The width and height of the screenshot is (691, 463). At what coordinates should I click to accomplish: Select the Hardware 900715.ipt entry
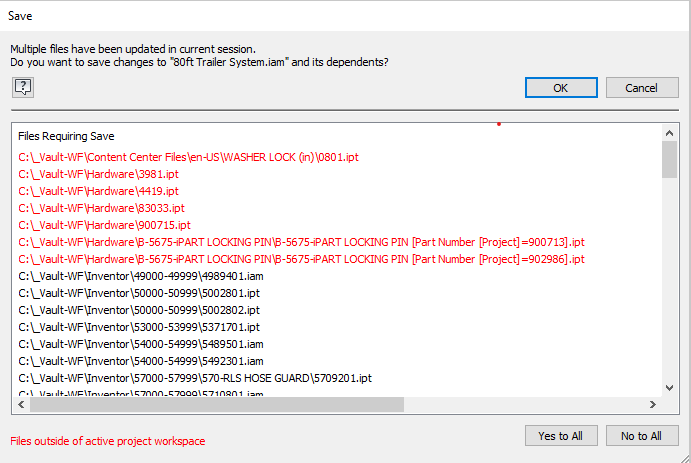[104, 224]
